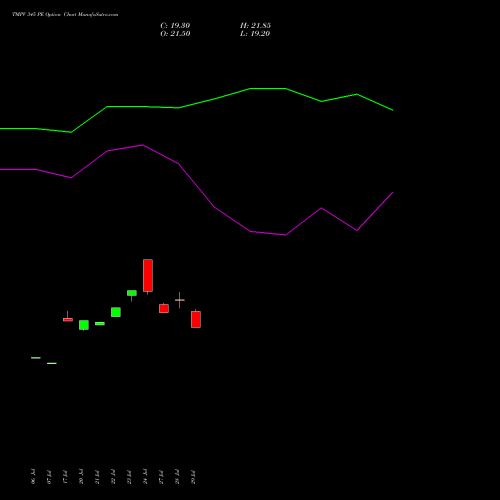This screenshot has height=500, width=500.
Task: Click the close value 'C: 19.30'
Action: [x=175, y=26]
